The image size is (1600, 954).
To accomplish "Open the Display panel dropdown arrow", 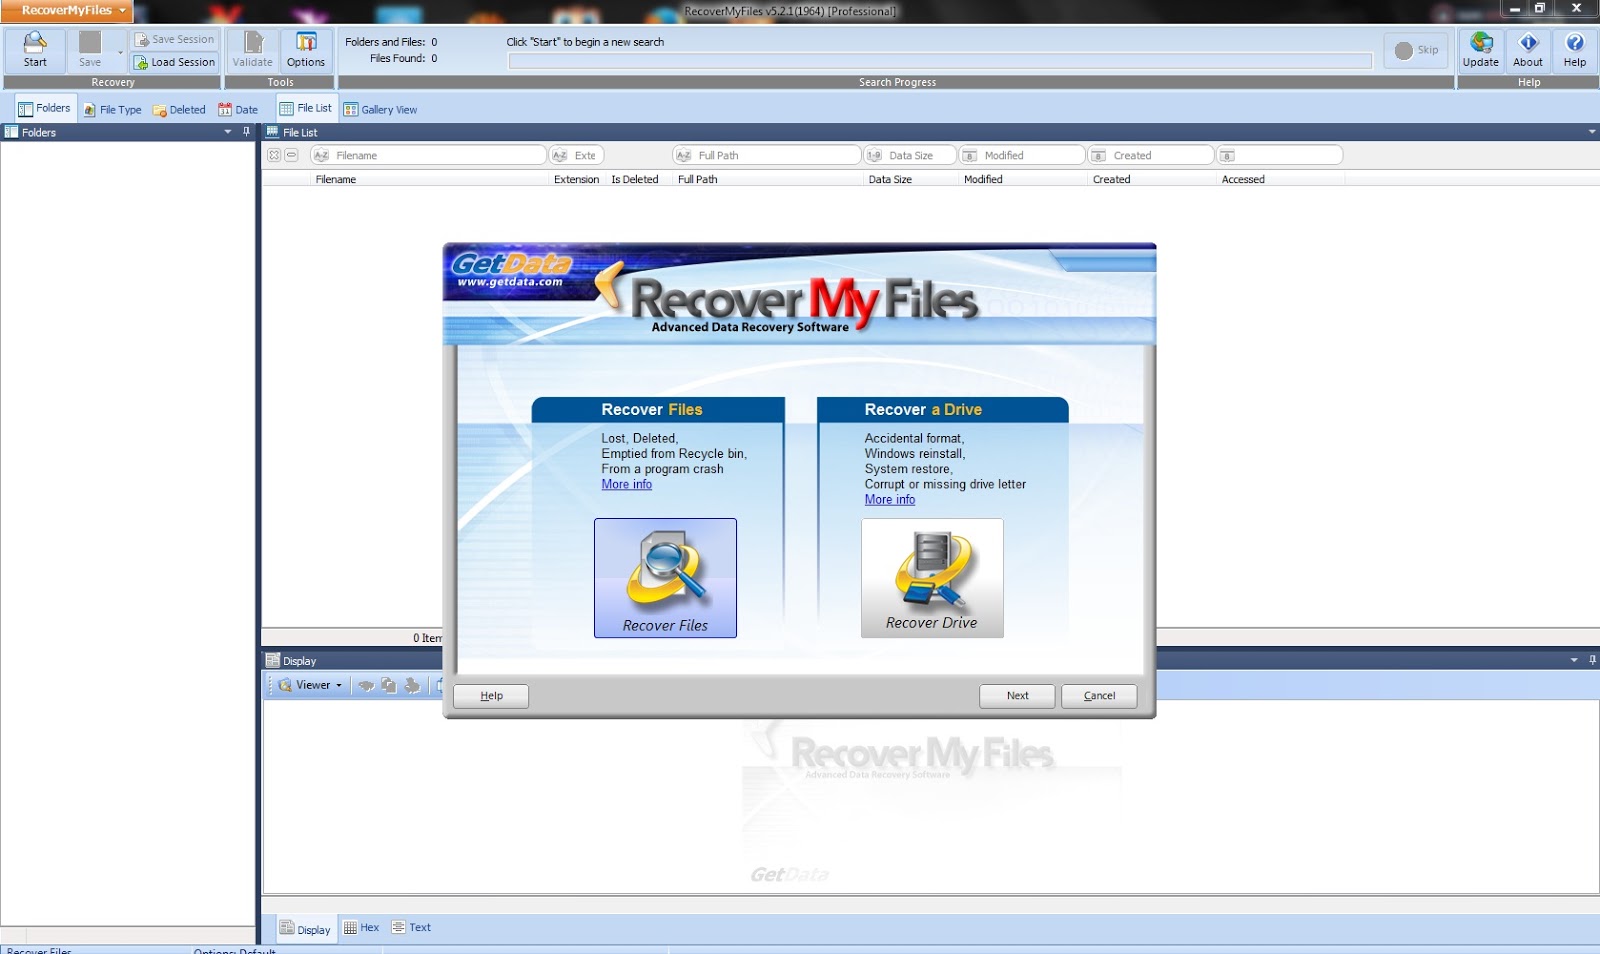I will pyautogui.click(x=1574, y=660).
